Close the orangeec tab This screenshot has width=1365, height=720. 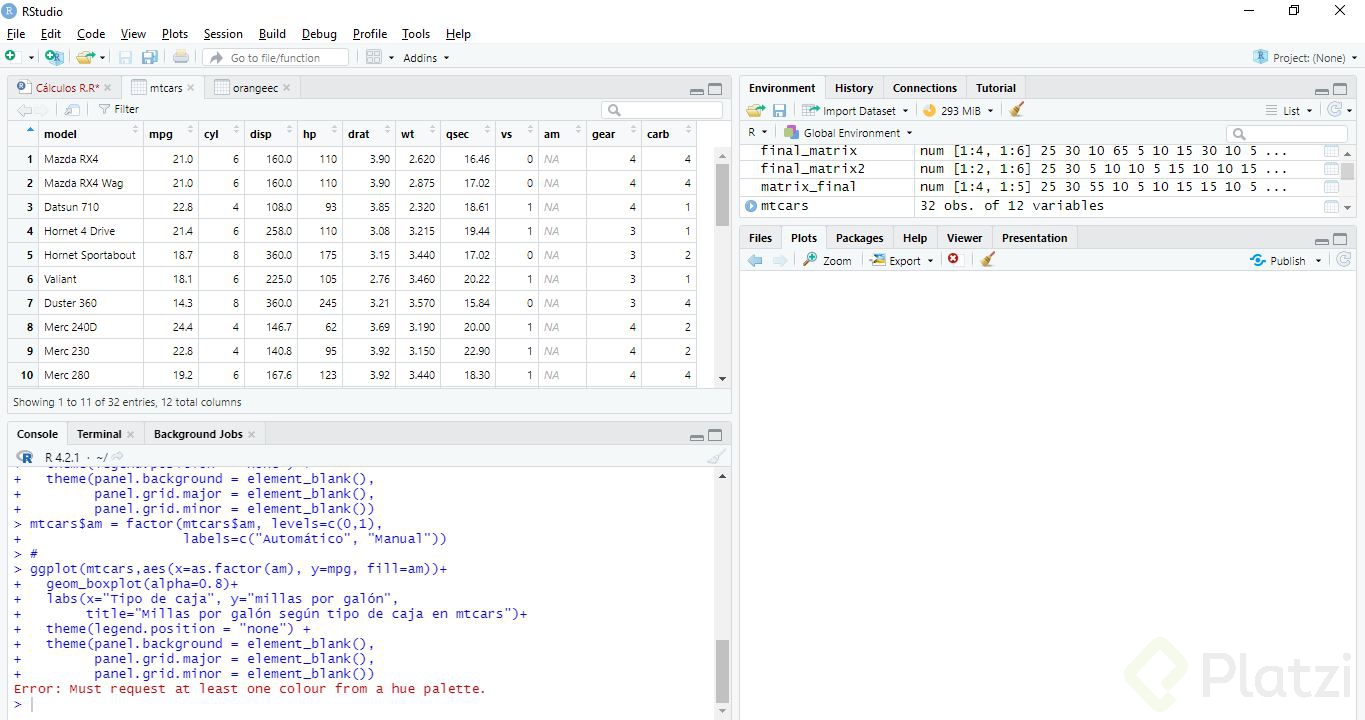coord(287,88)
